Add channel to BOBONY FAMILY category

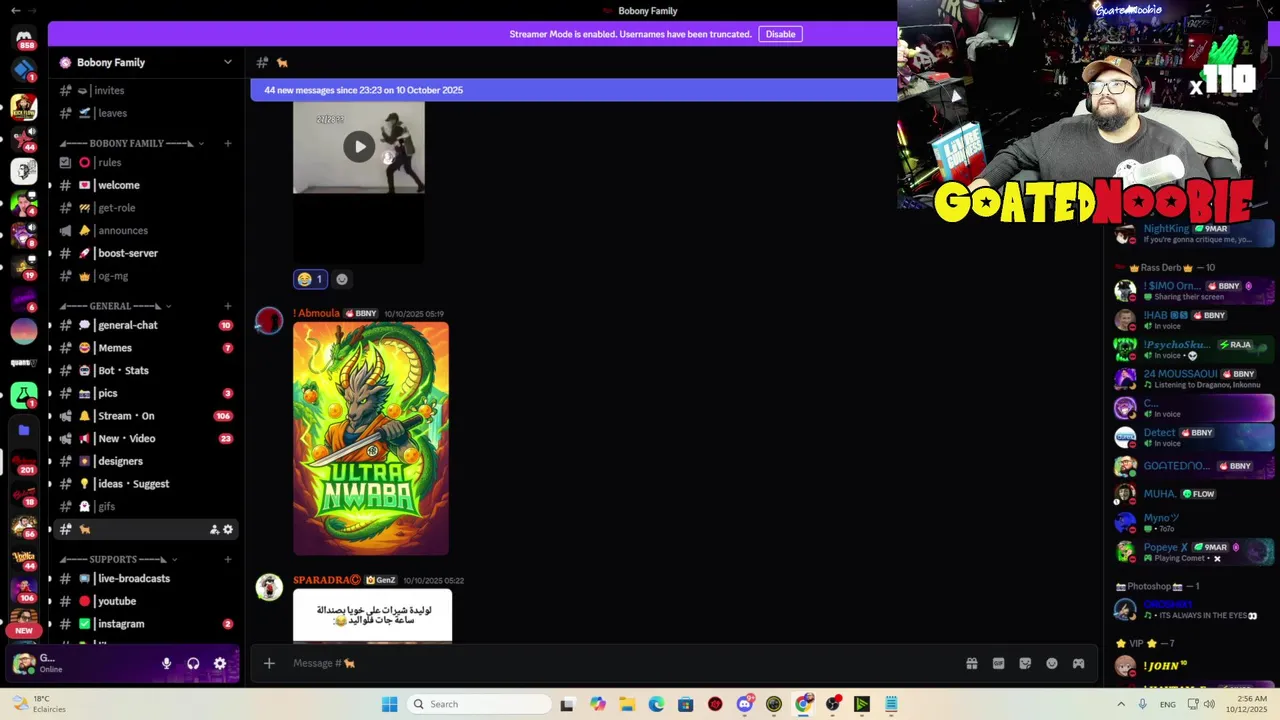228,143
